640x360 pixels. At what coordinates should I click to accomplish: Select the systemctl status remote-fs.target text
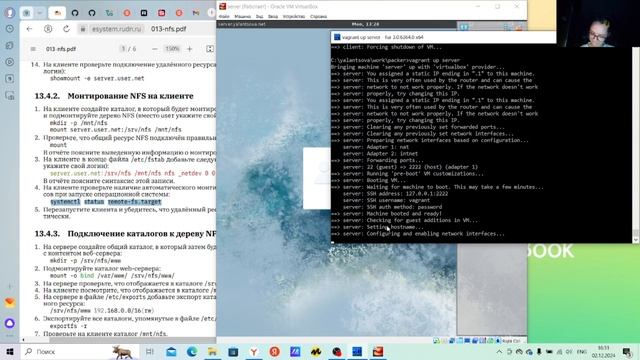106,202
